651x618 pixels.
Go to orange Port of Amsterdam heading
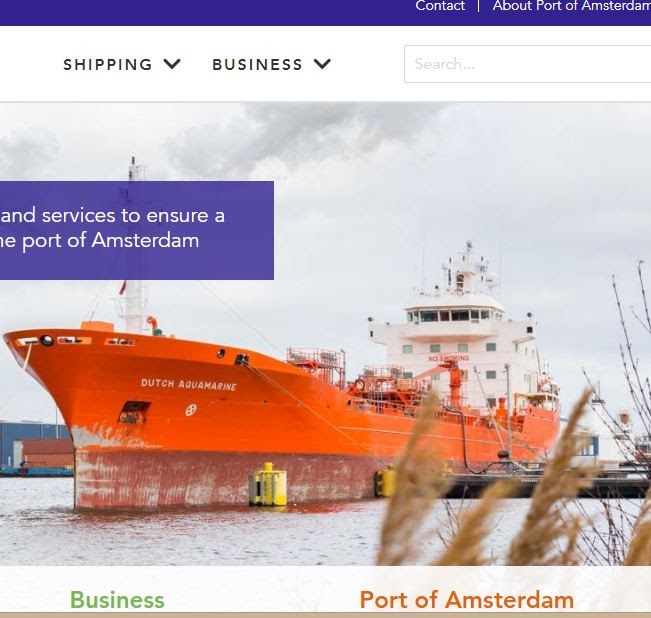tap(467, 600)
